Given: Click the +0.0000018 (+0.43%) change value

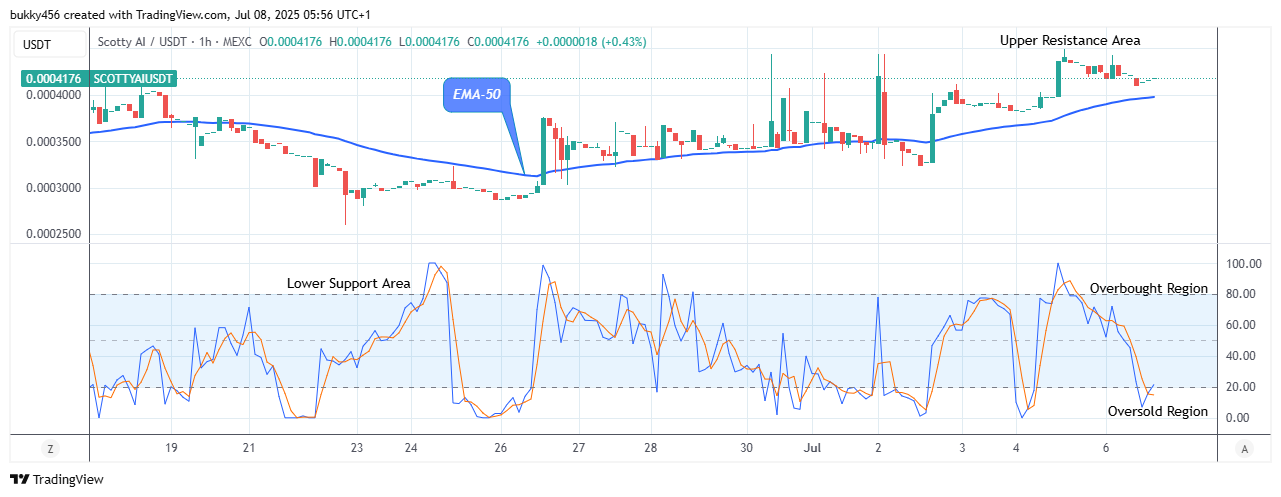Looking at the screenshot, I should pos(592,42).
